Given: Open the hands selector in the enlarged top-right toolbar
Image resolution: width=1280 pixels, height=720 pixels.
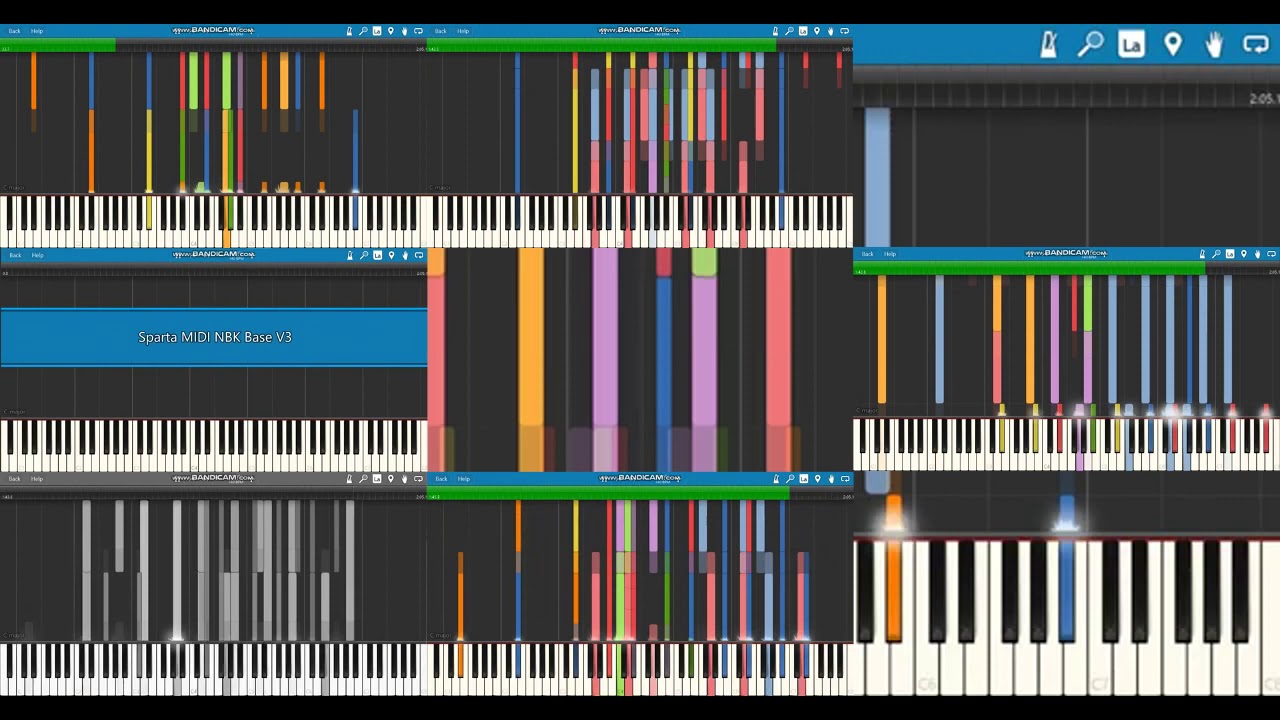Looking at the screenshot, I should tap(1214, 45).
